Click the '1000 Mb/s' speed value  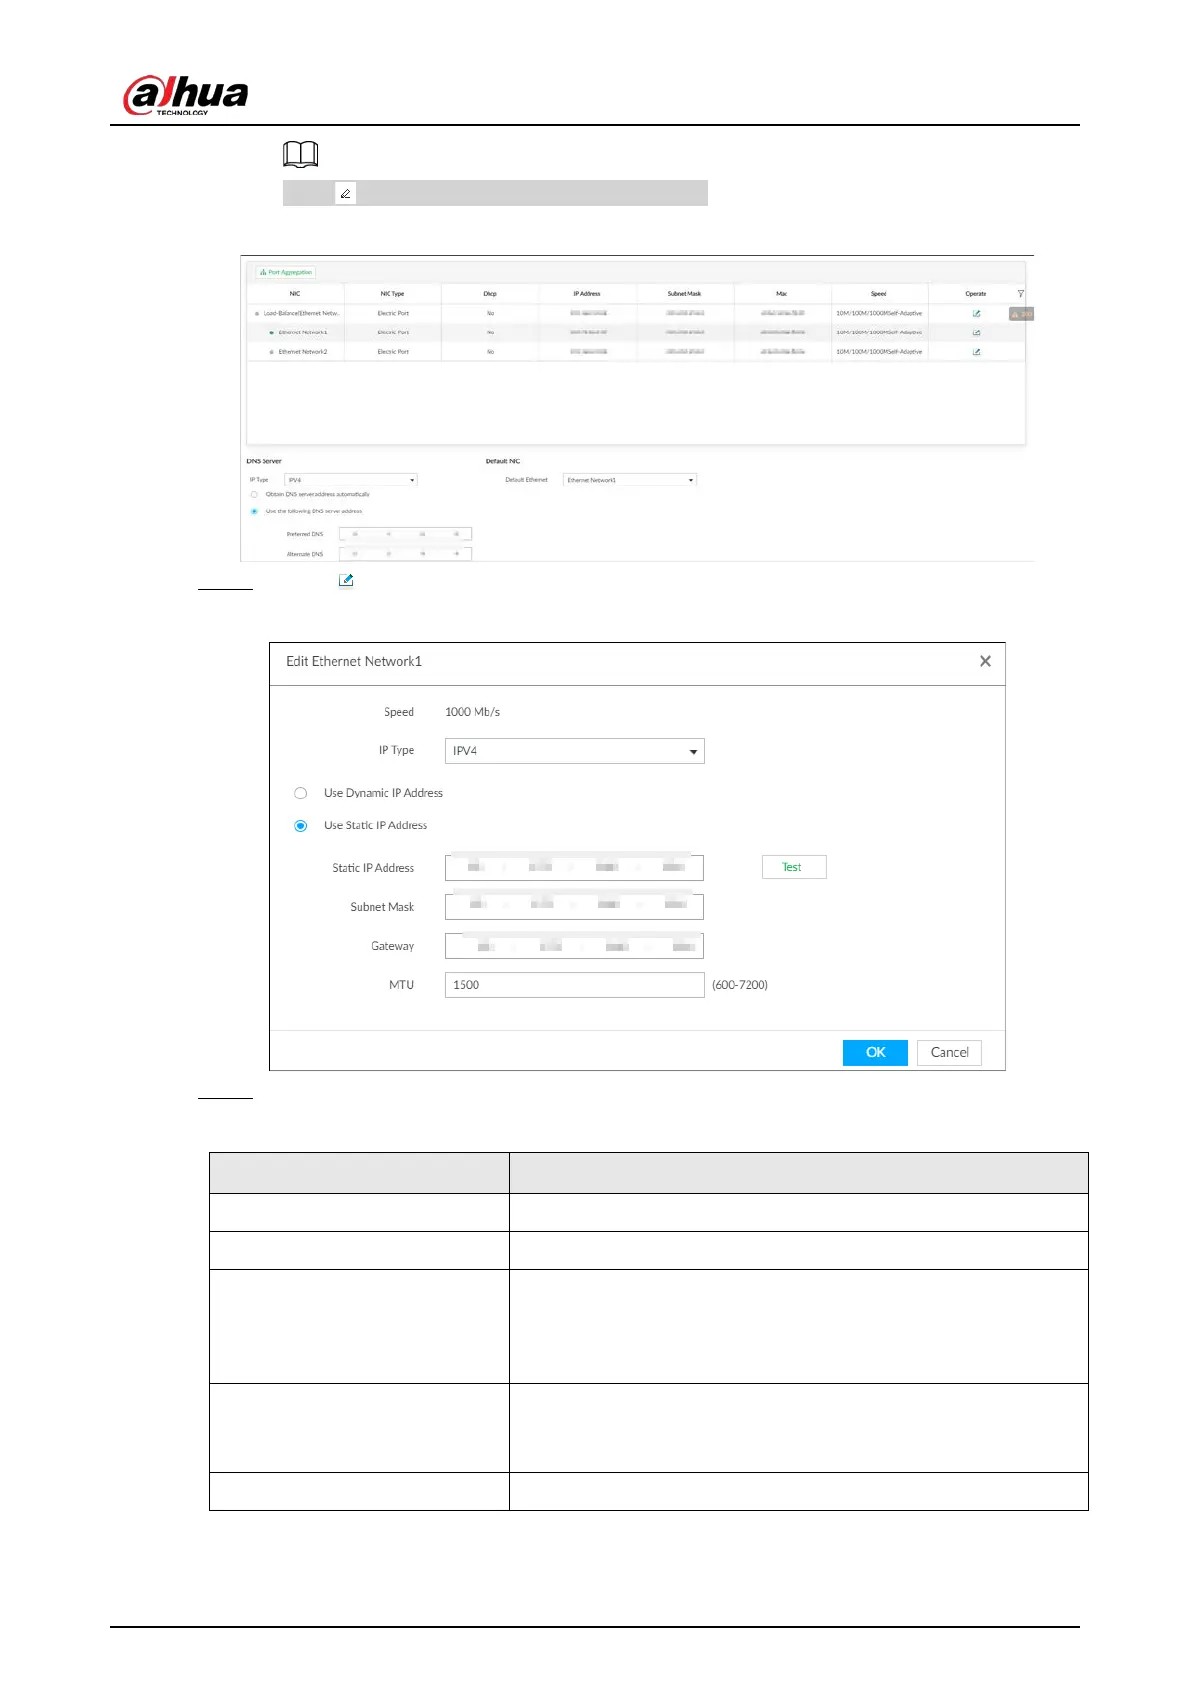coord(472,712)
